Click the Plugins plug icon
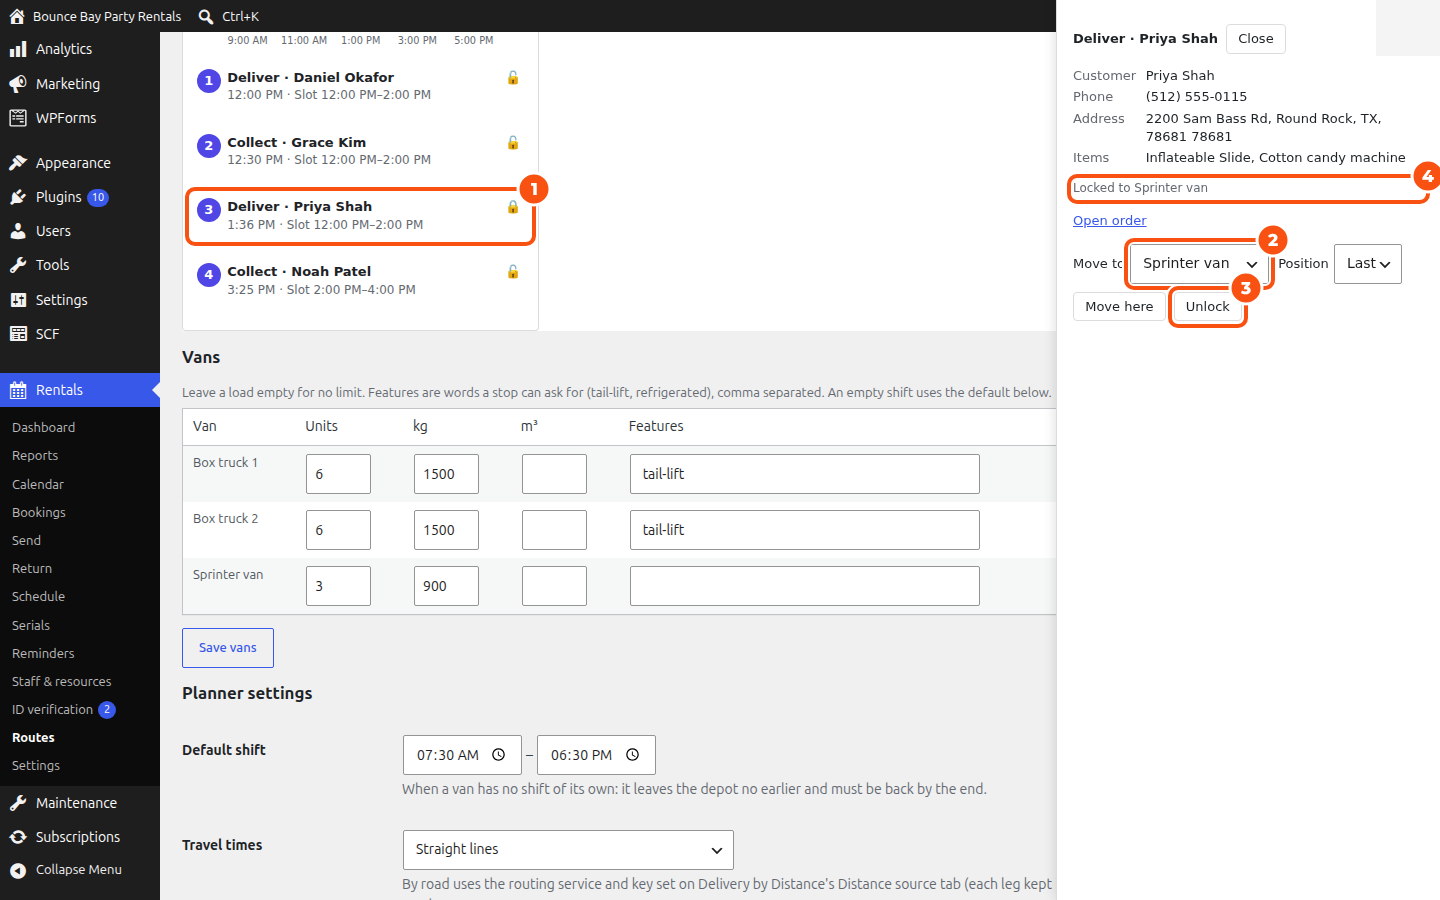Image resolution: width=1440 pixels, height=900 pixels. (18, 197)
